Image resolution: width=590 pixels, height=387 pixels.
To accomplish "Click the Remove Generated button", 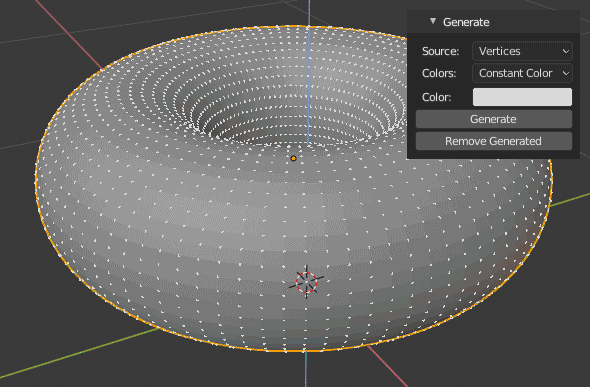I will point(494,141).
